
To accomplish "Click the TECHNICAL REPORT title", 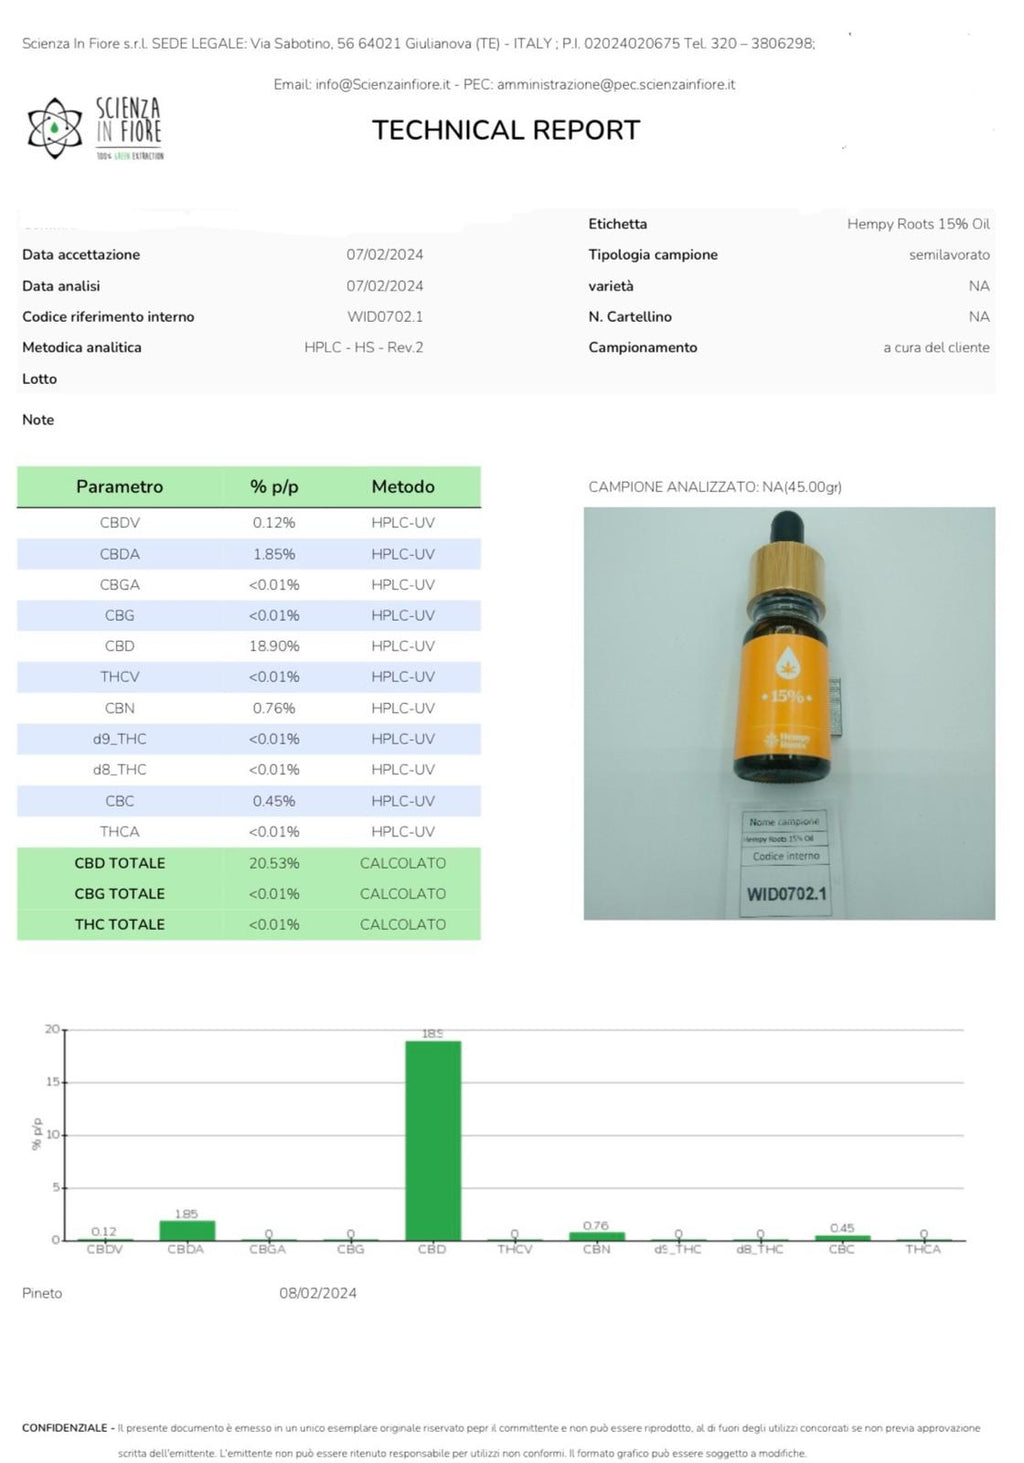I will pos(505,131).
